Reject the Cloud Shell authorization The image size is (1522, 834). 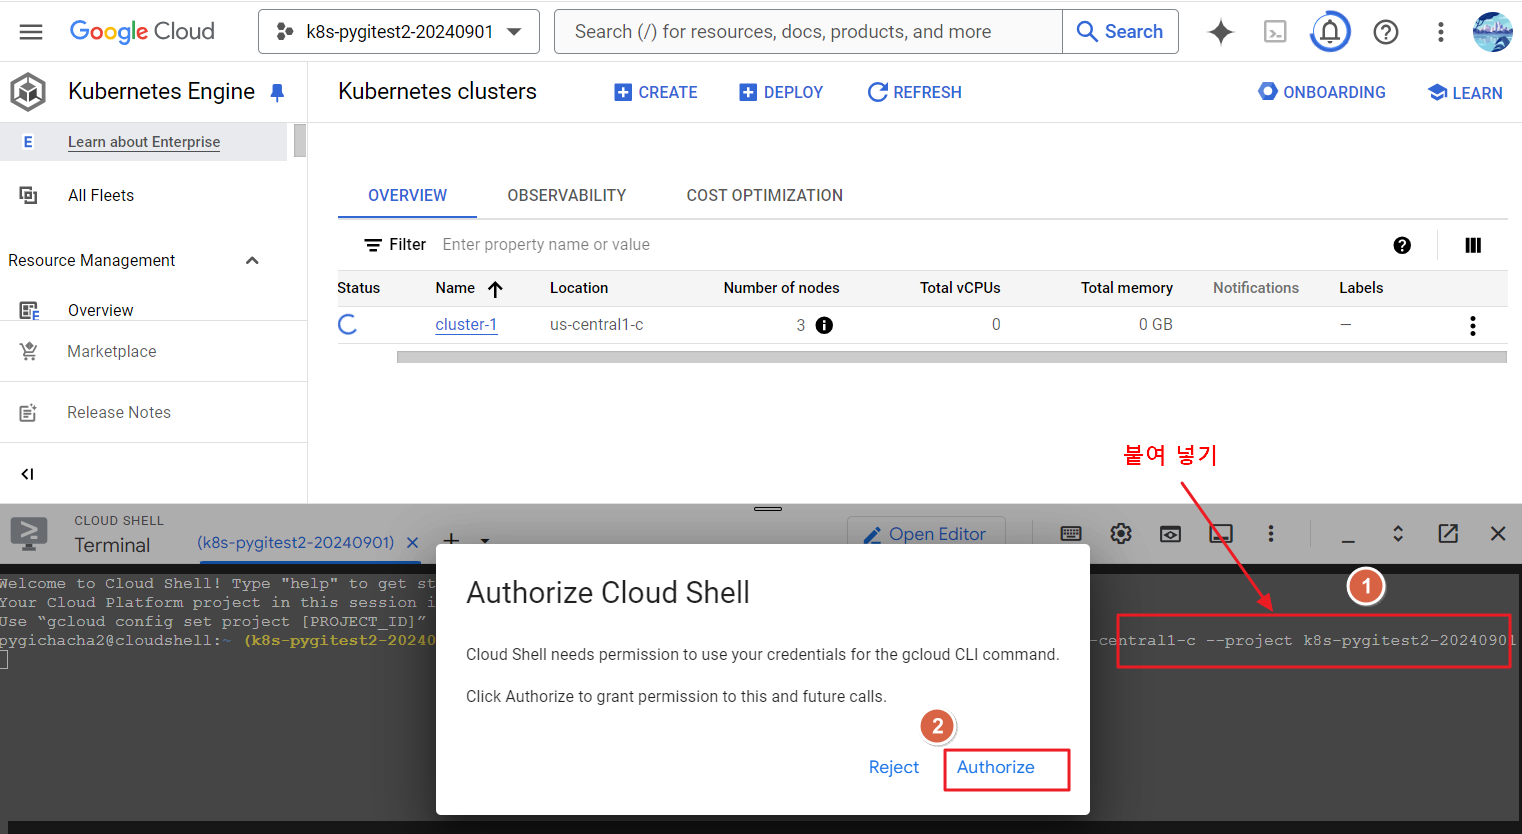point(893,767)
